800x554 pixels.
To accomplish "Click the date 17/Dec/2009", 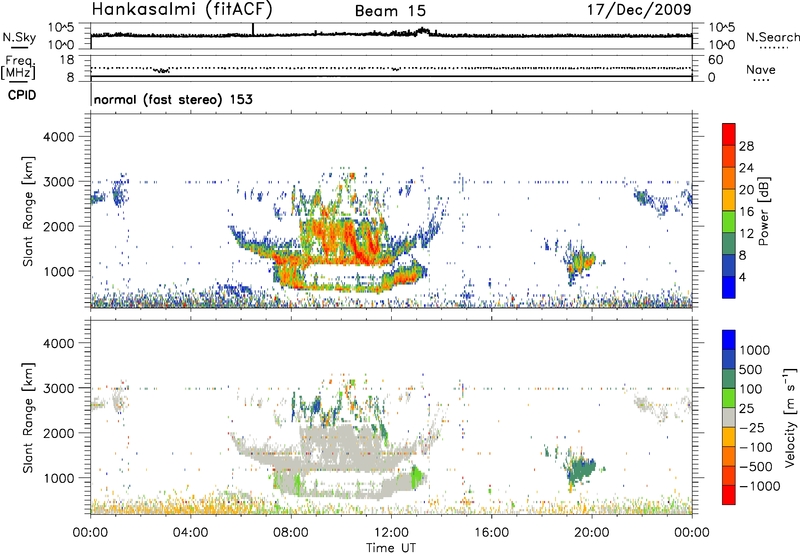I will pyautogui.click(x=639, y=10).
